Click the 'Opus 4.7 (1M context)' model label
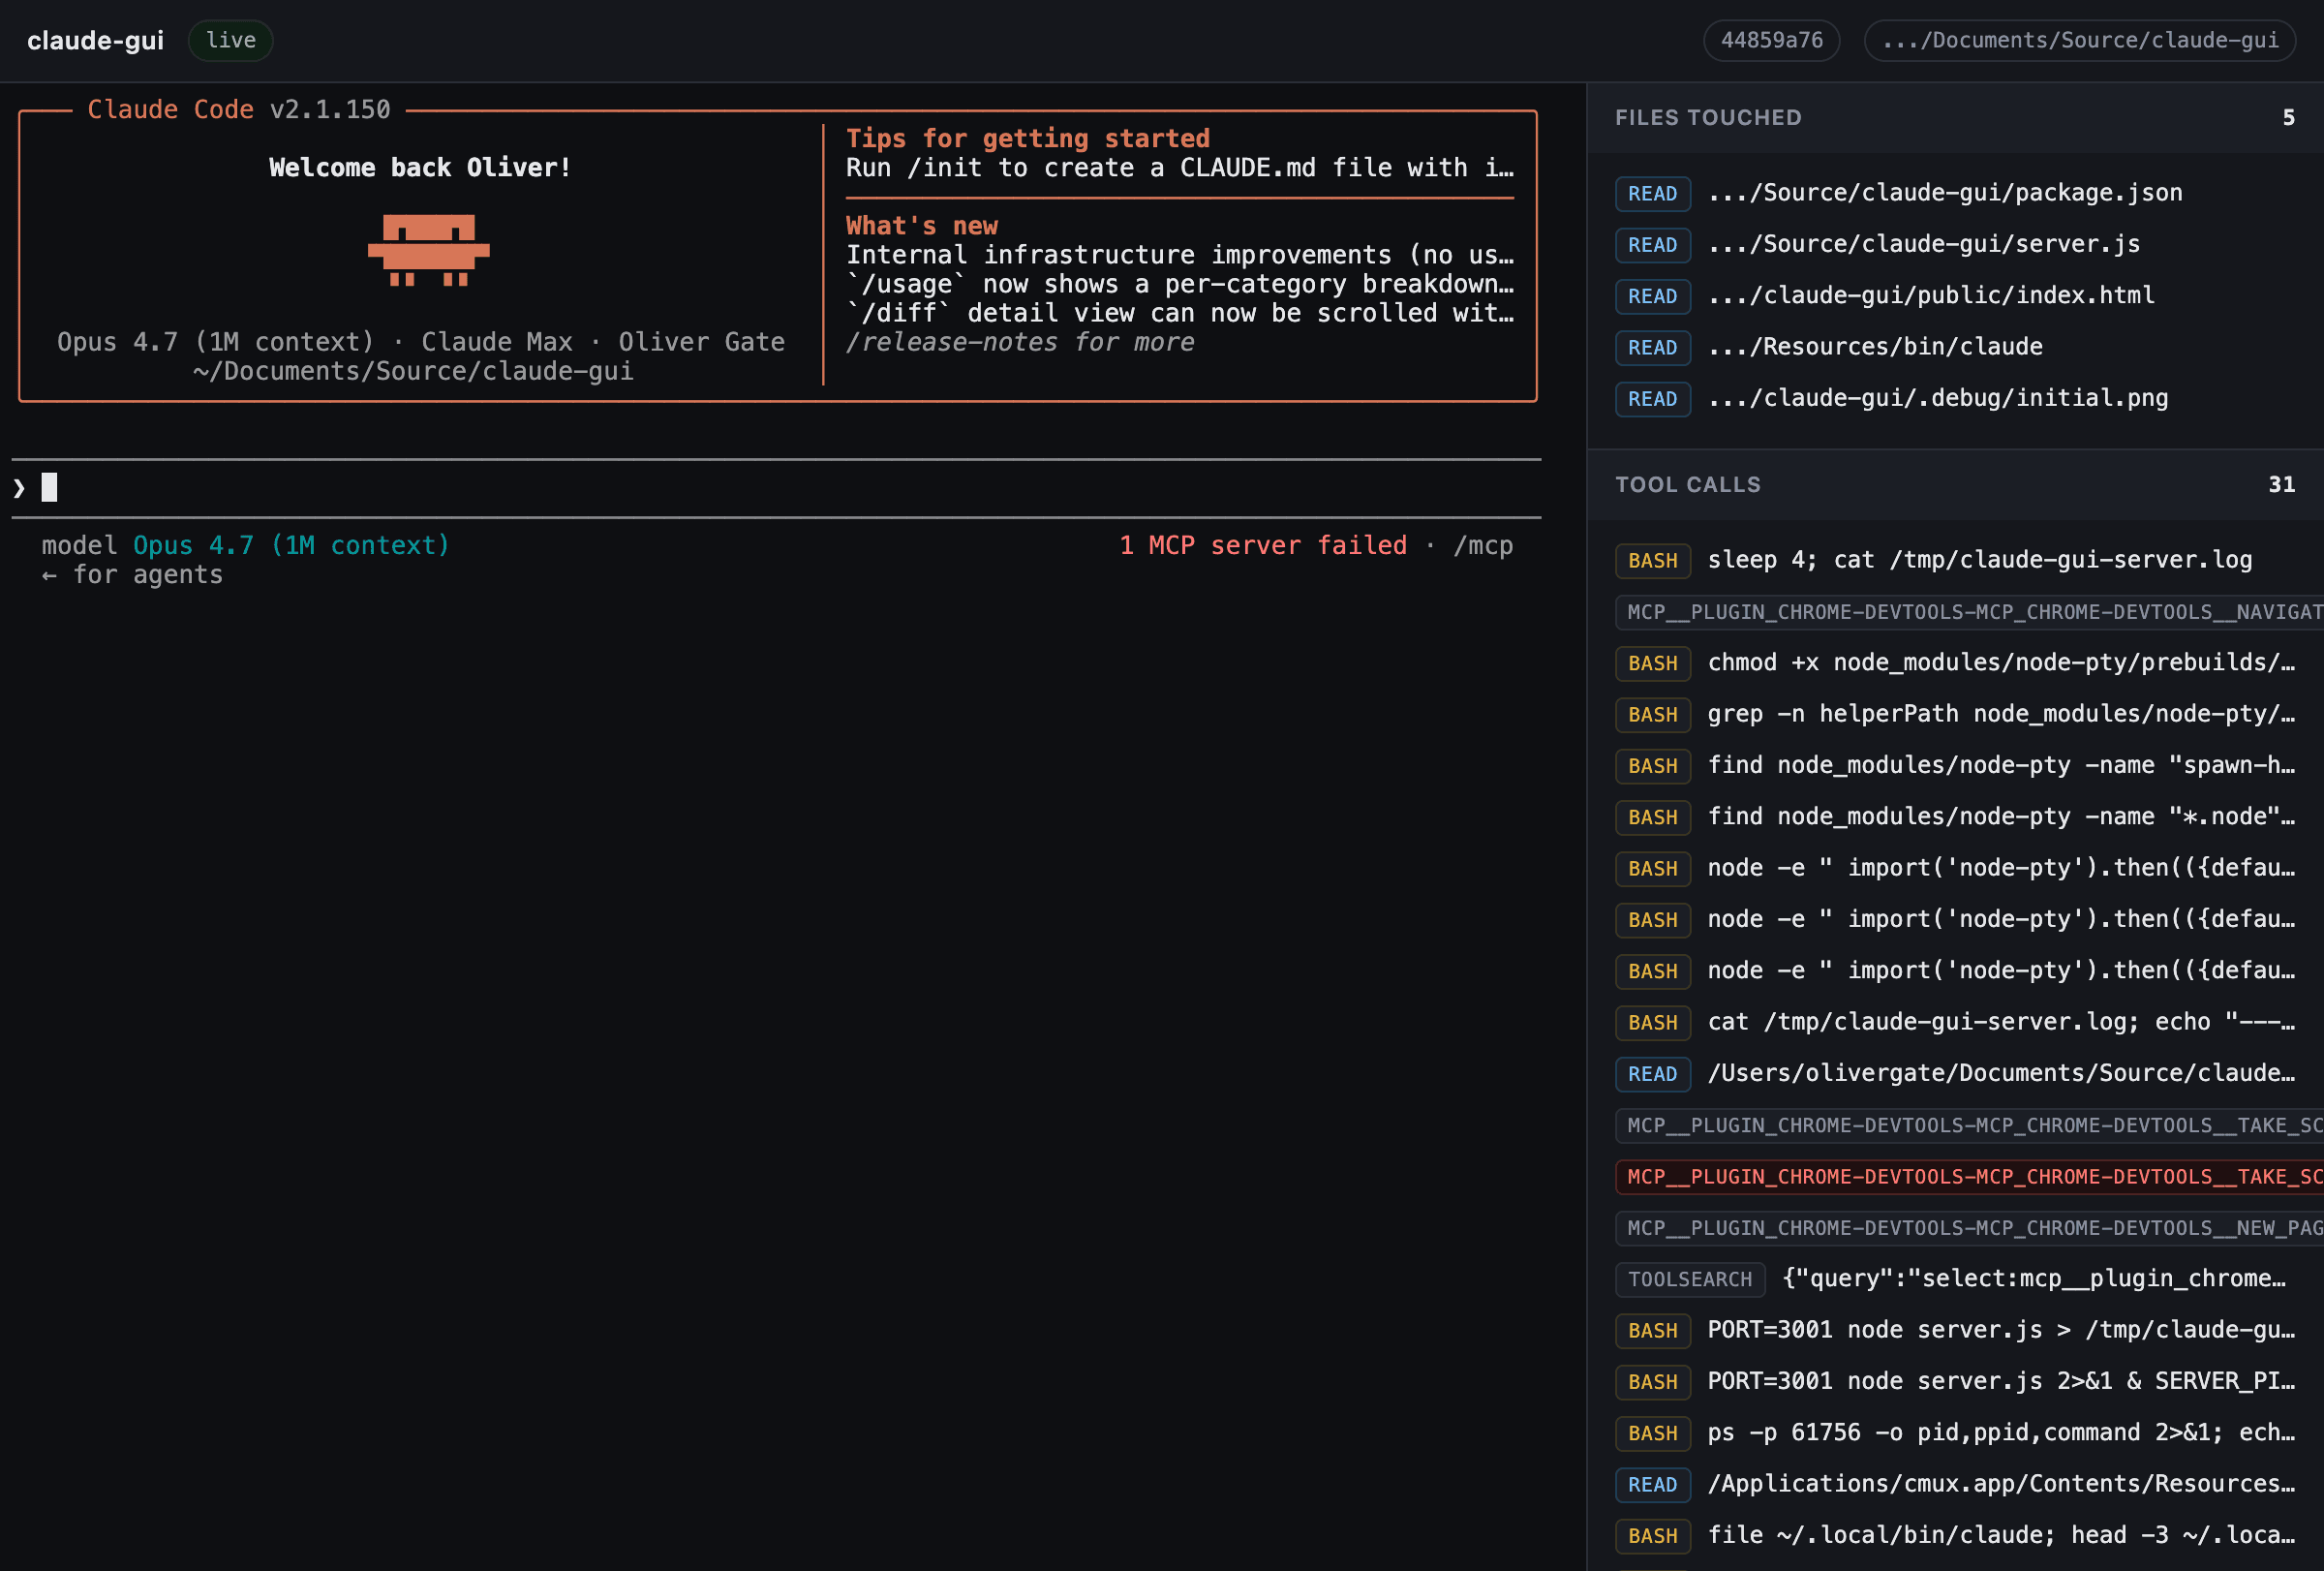 [291, 545]
